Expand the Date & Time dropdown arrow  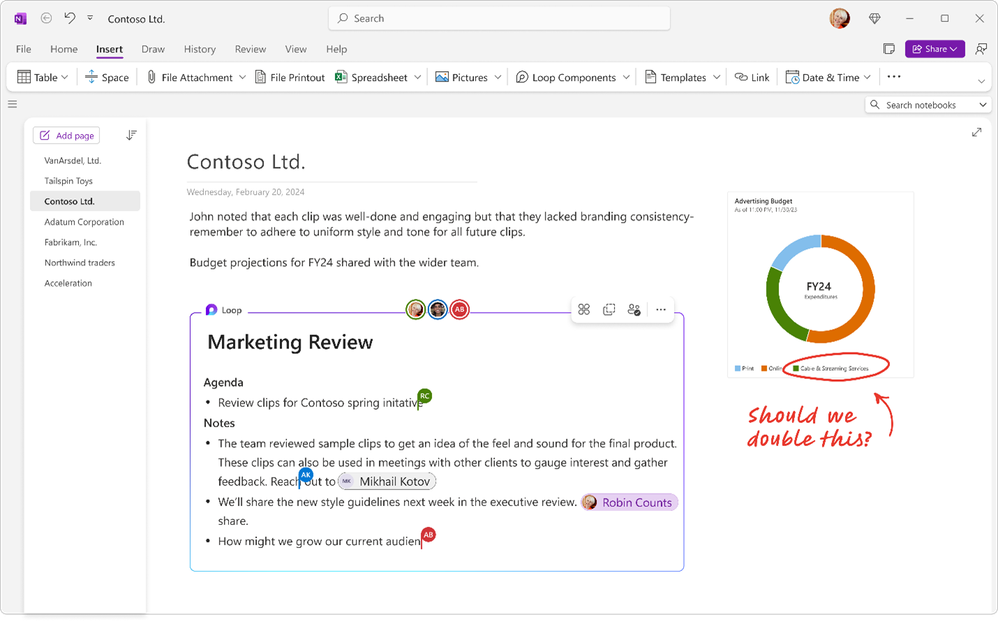[x=868, y=77]
